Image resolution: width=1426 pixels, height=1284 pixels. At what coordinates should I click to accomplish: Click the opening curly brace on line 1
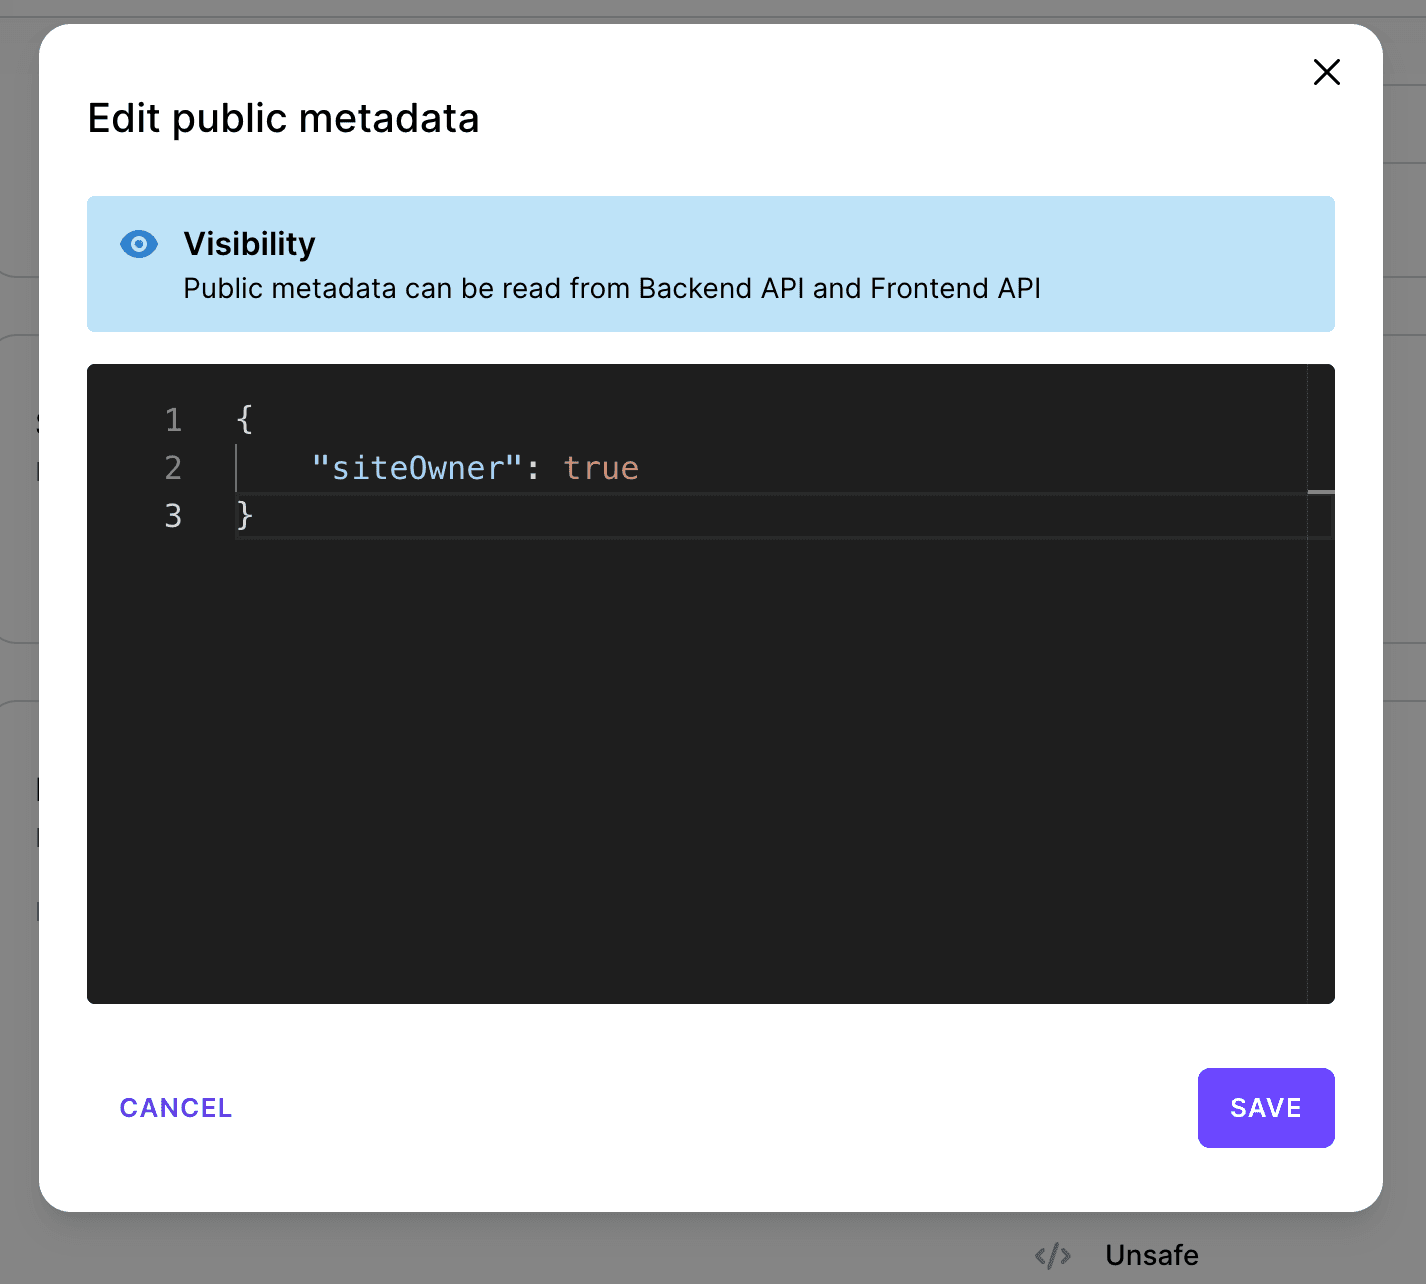(245, 420)
